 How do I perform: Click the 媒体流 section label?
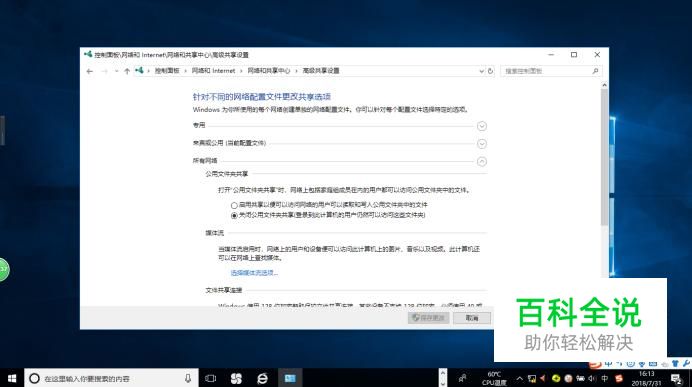click(x=214, y=233)
